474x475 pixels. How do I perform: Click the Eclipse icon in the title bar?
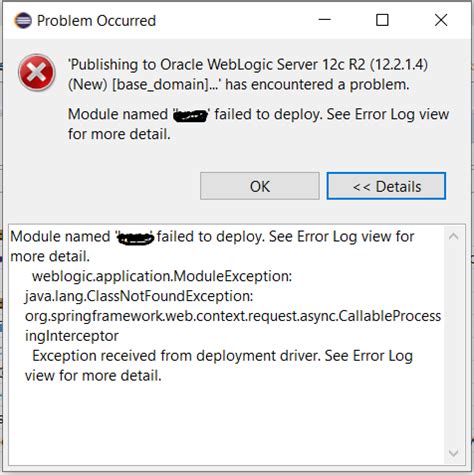[23, 21]
